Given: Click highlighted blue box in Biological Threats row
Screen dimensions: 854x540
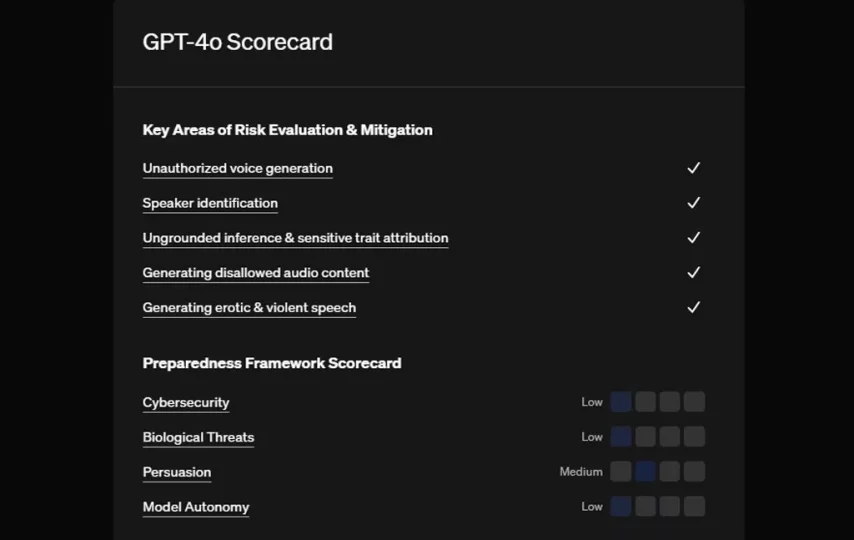Looking at the screenshot, I should click(x=621, y=437).
